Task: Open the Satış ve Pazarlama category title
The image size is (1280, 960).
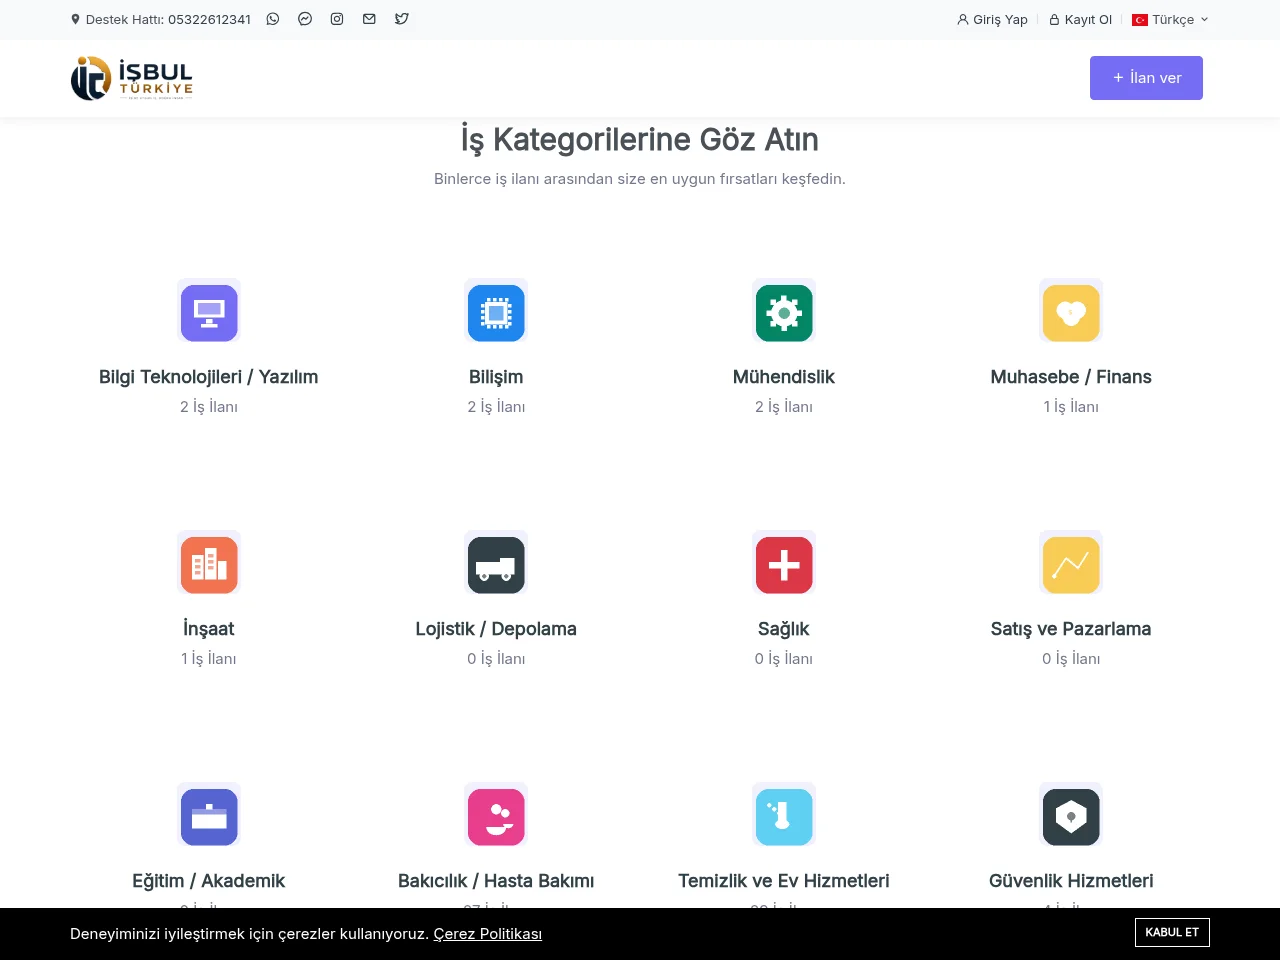Action: coord(1071,629)
